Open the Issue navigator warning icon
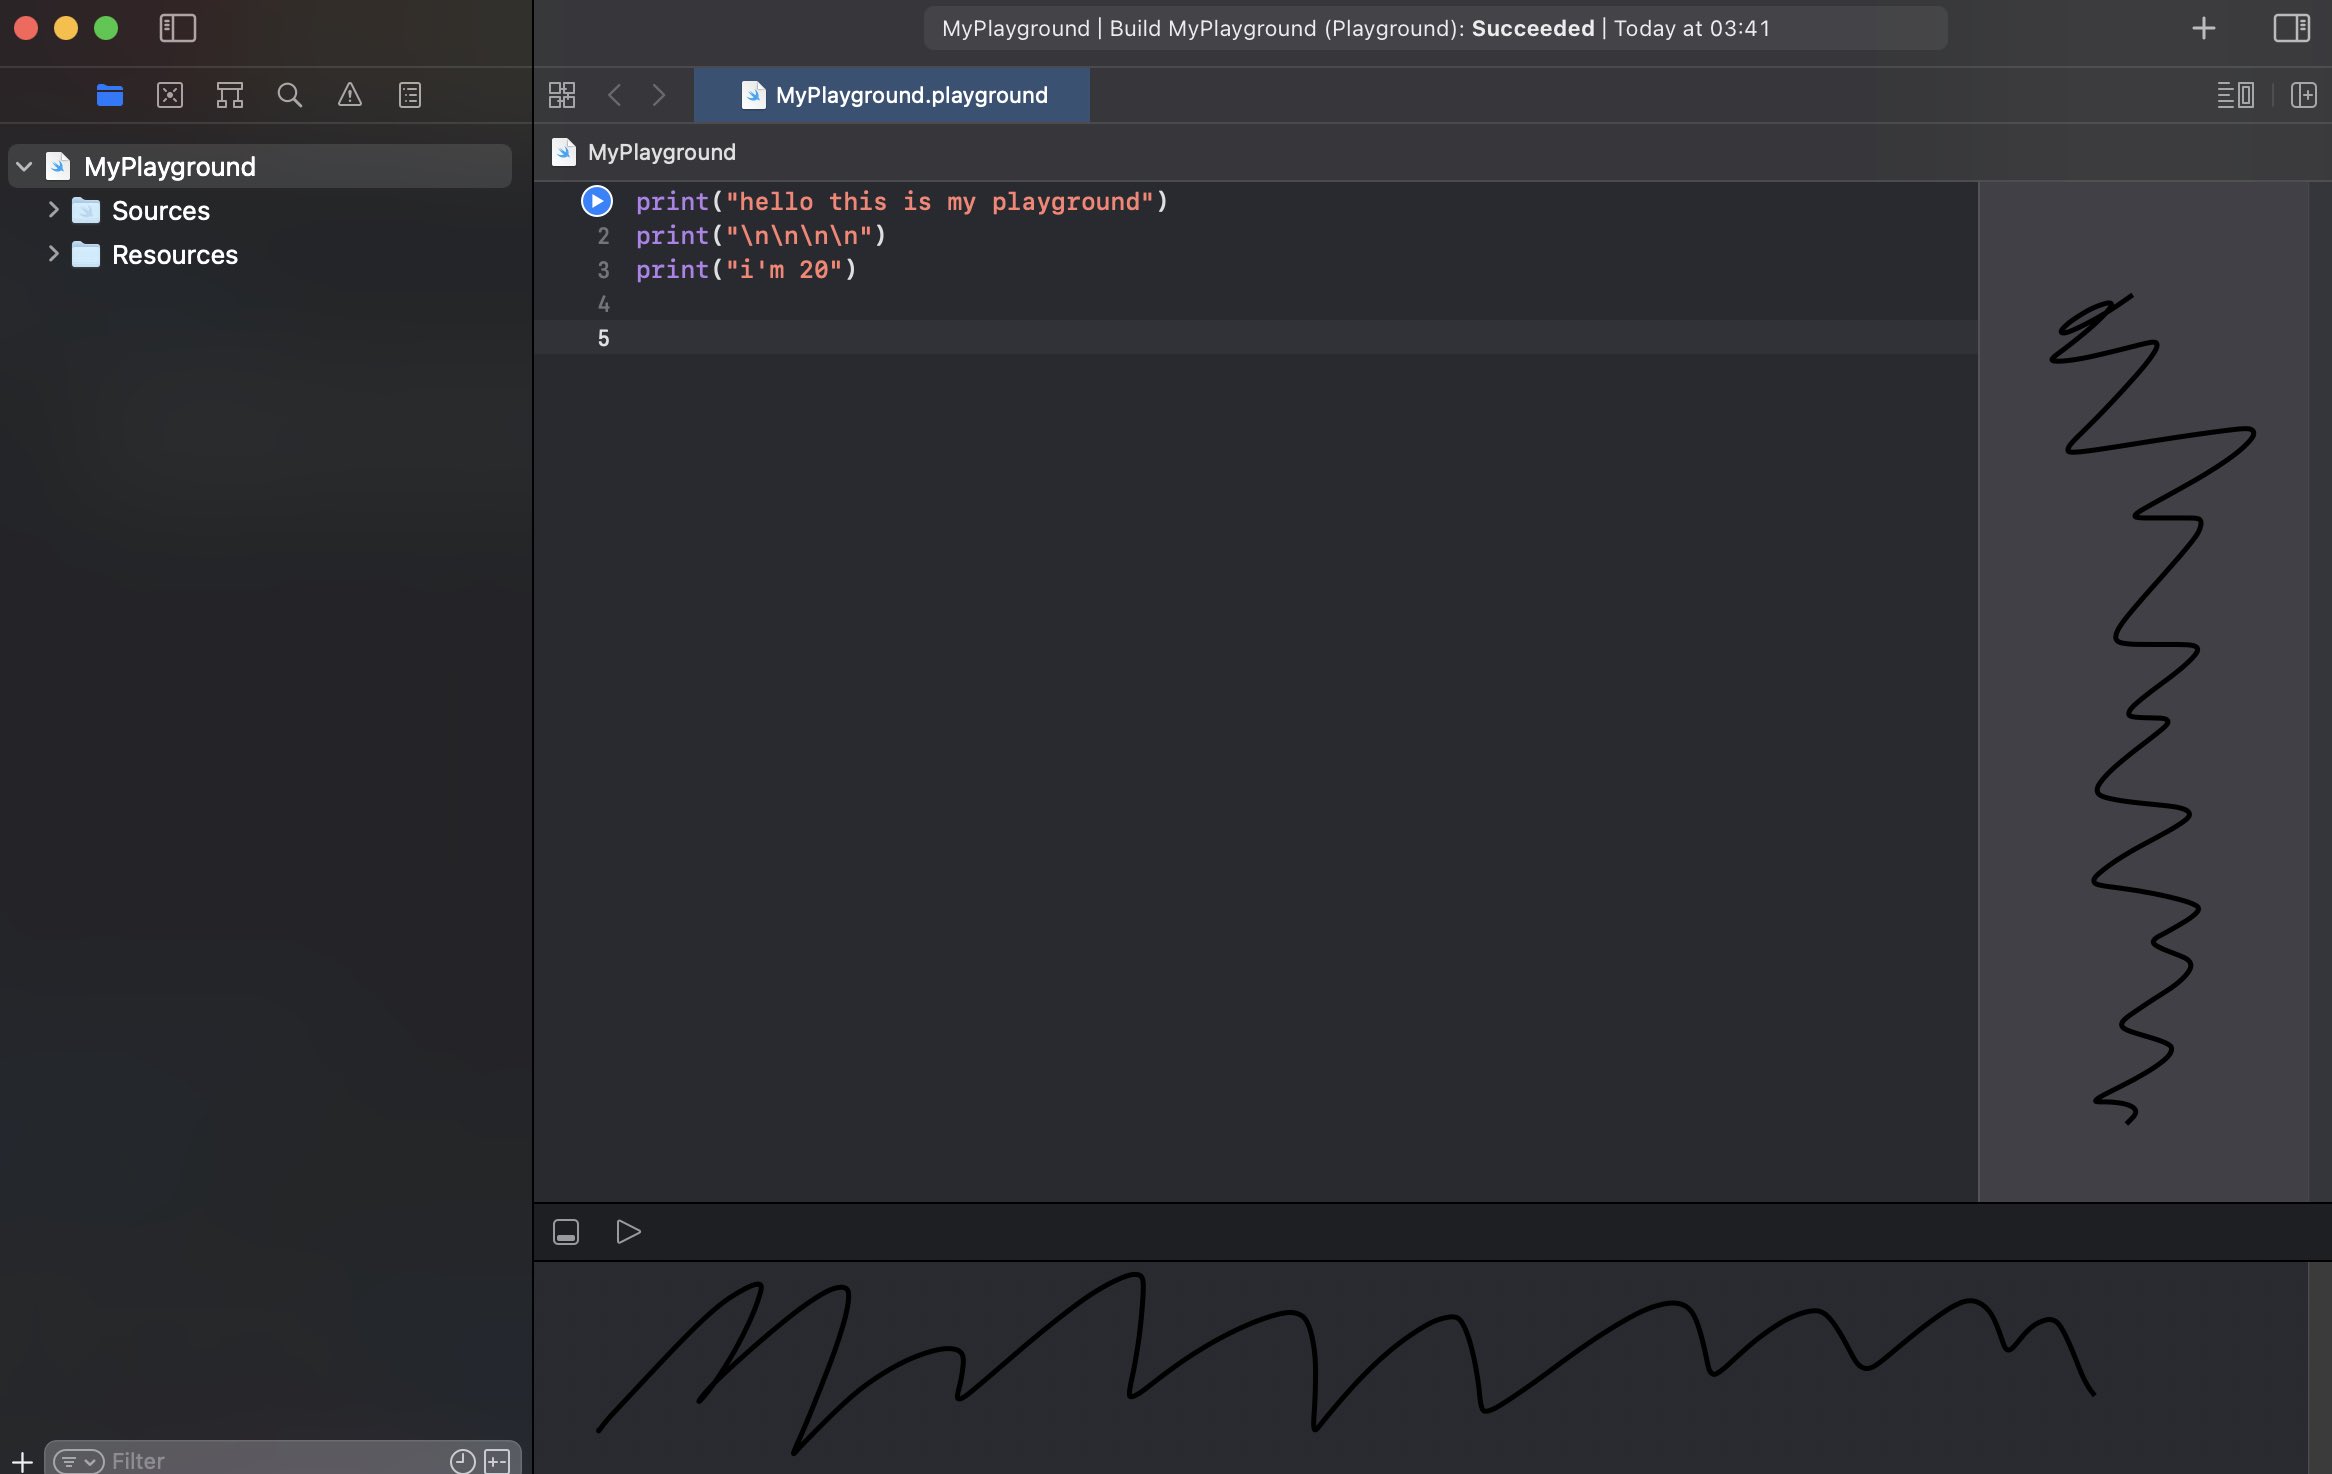 point(349,95)
